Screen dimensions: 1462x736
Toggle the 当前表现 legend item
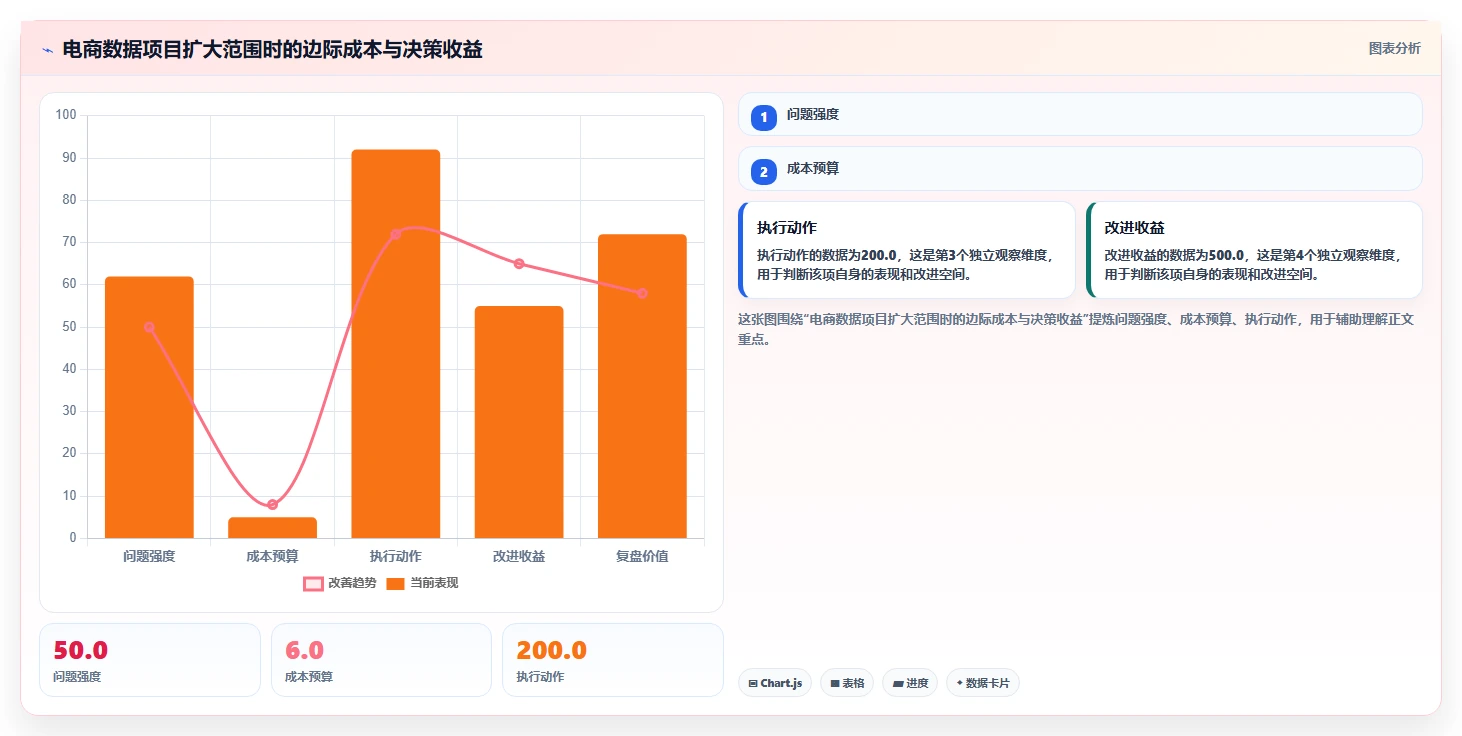point(422,583)
